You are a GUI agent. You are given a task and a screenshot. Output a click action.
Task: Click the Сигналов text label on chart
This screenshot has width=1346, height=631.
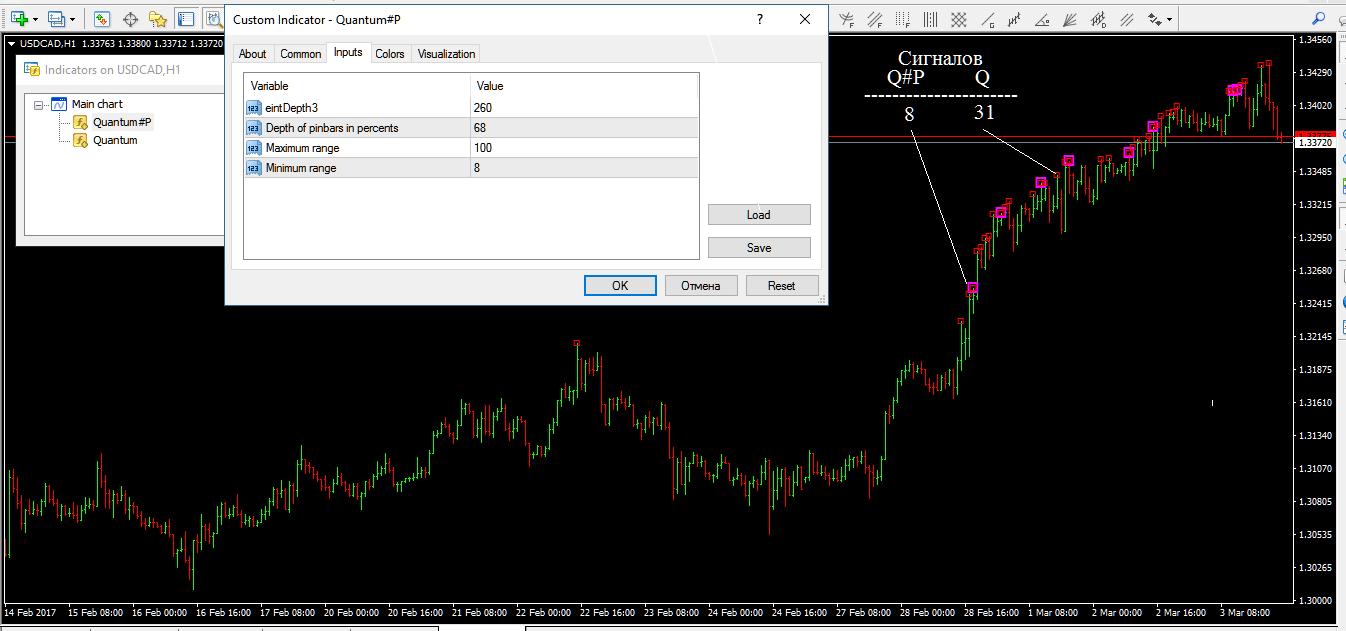940,59
